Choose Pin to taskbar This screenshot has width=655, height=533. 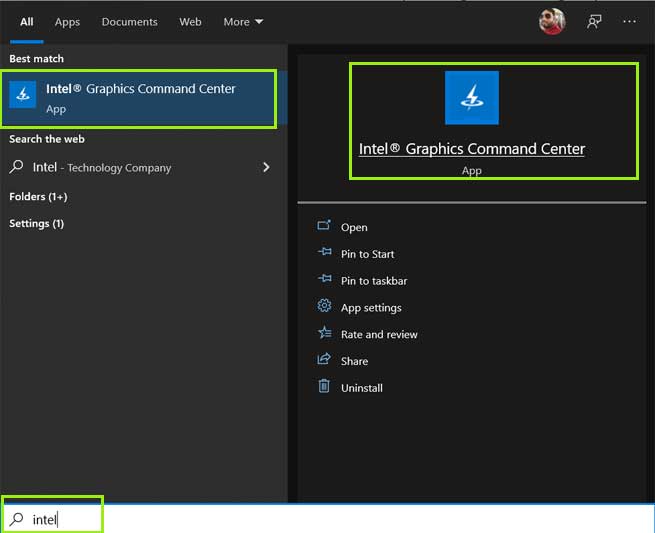374,281
